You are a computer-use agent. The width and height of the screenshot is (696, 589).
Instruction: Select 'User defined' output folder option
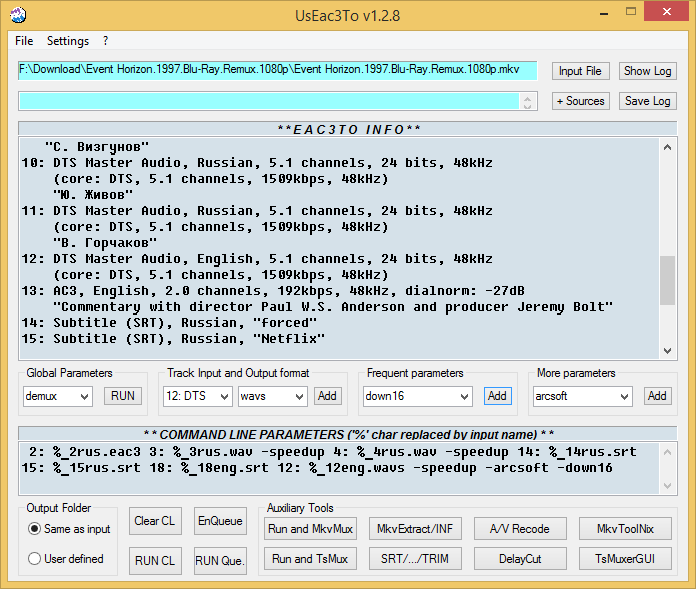(35, 559)
